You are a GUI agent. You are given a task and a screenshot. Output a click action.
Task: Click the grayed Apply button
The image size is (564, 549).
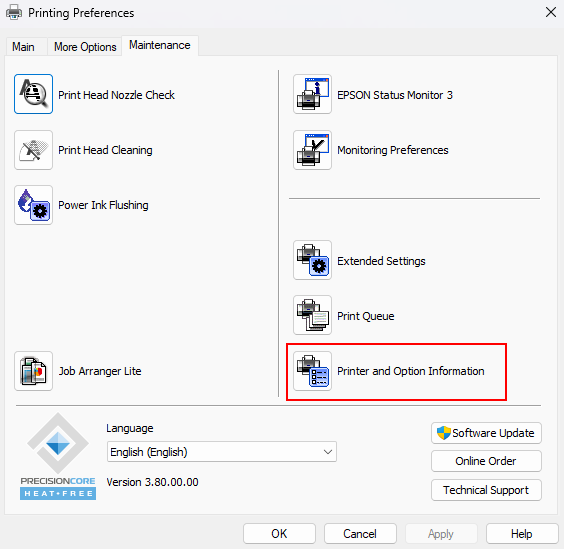(x=441, y=534)
